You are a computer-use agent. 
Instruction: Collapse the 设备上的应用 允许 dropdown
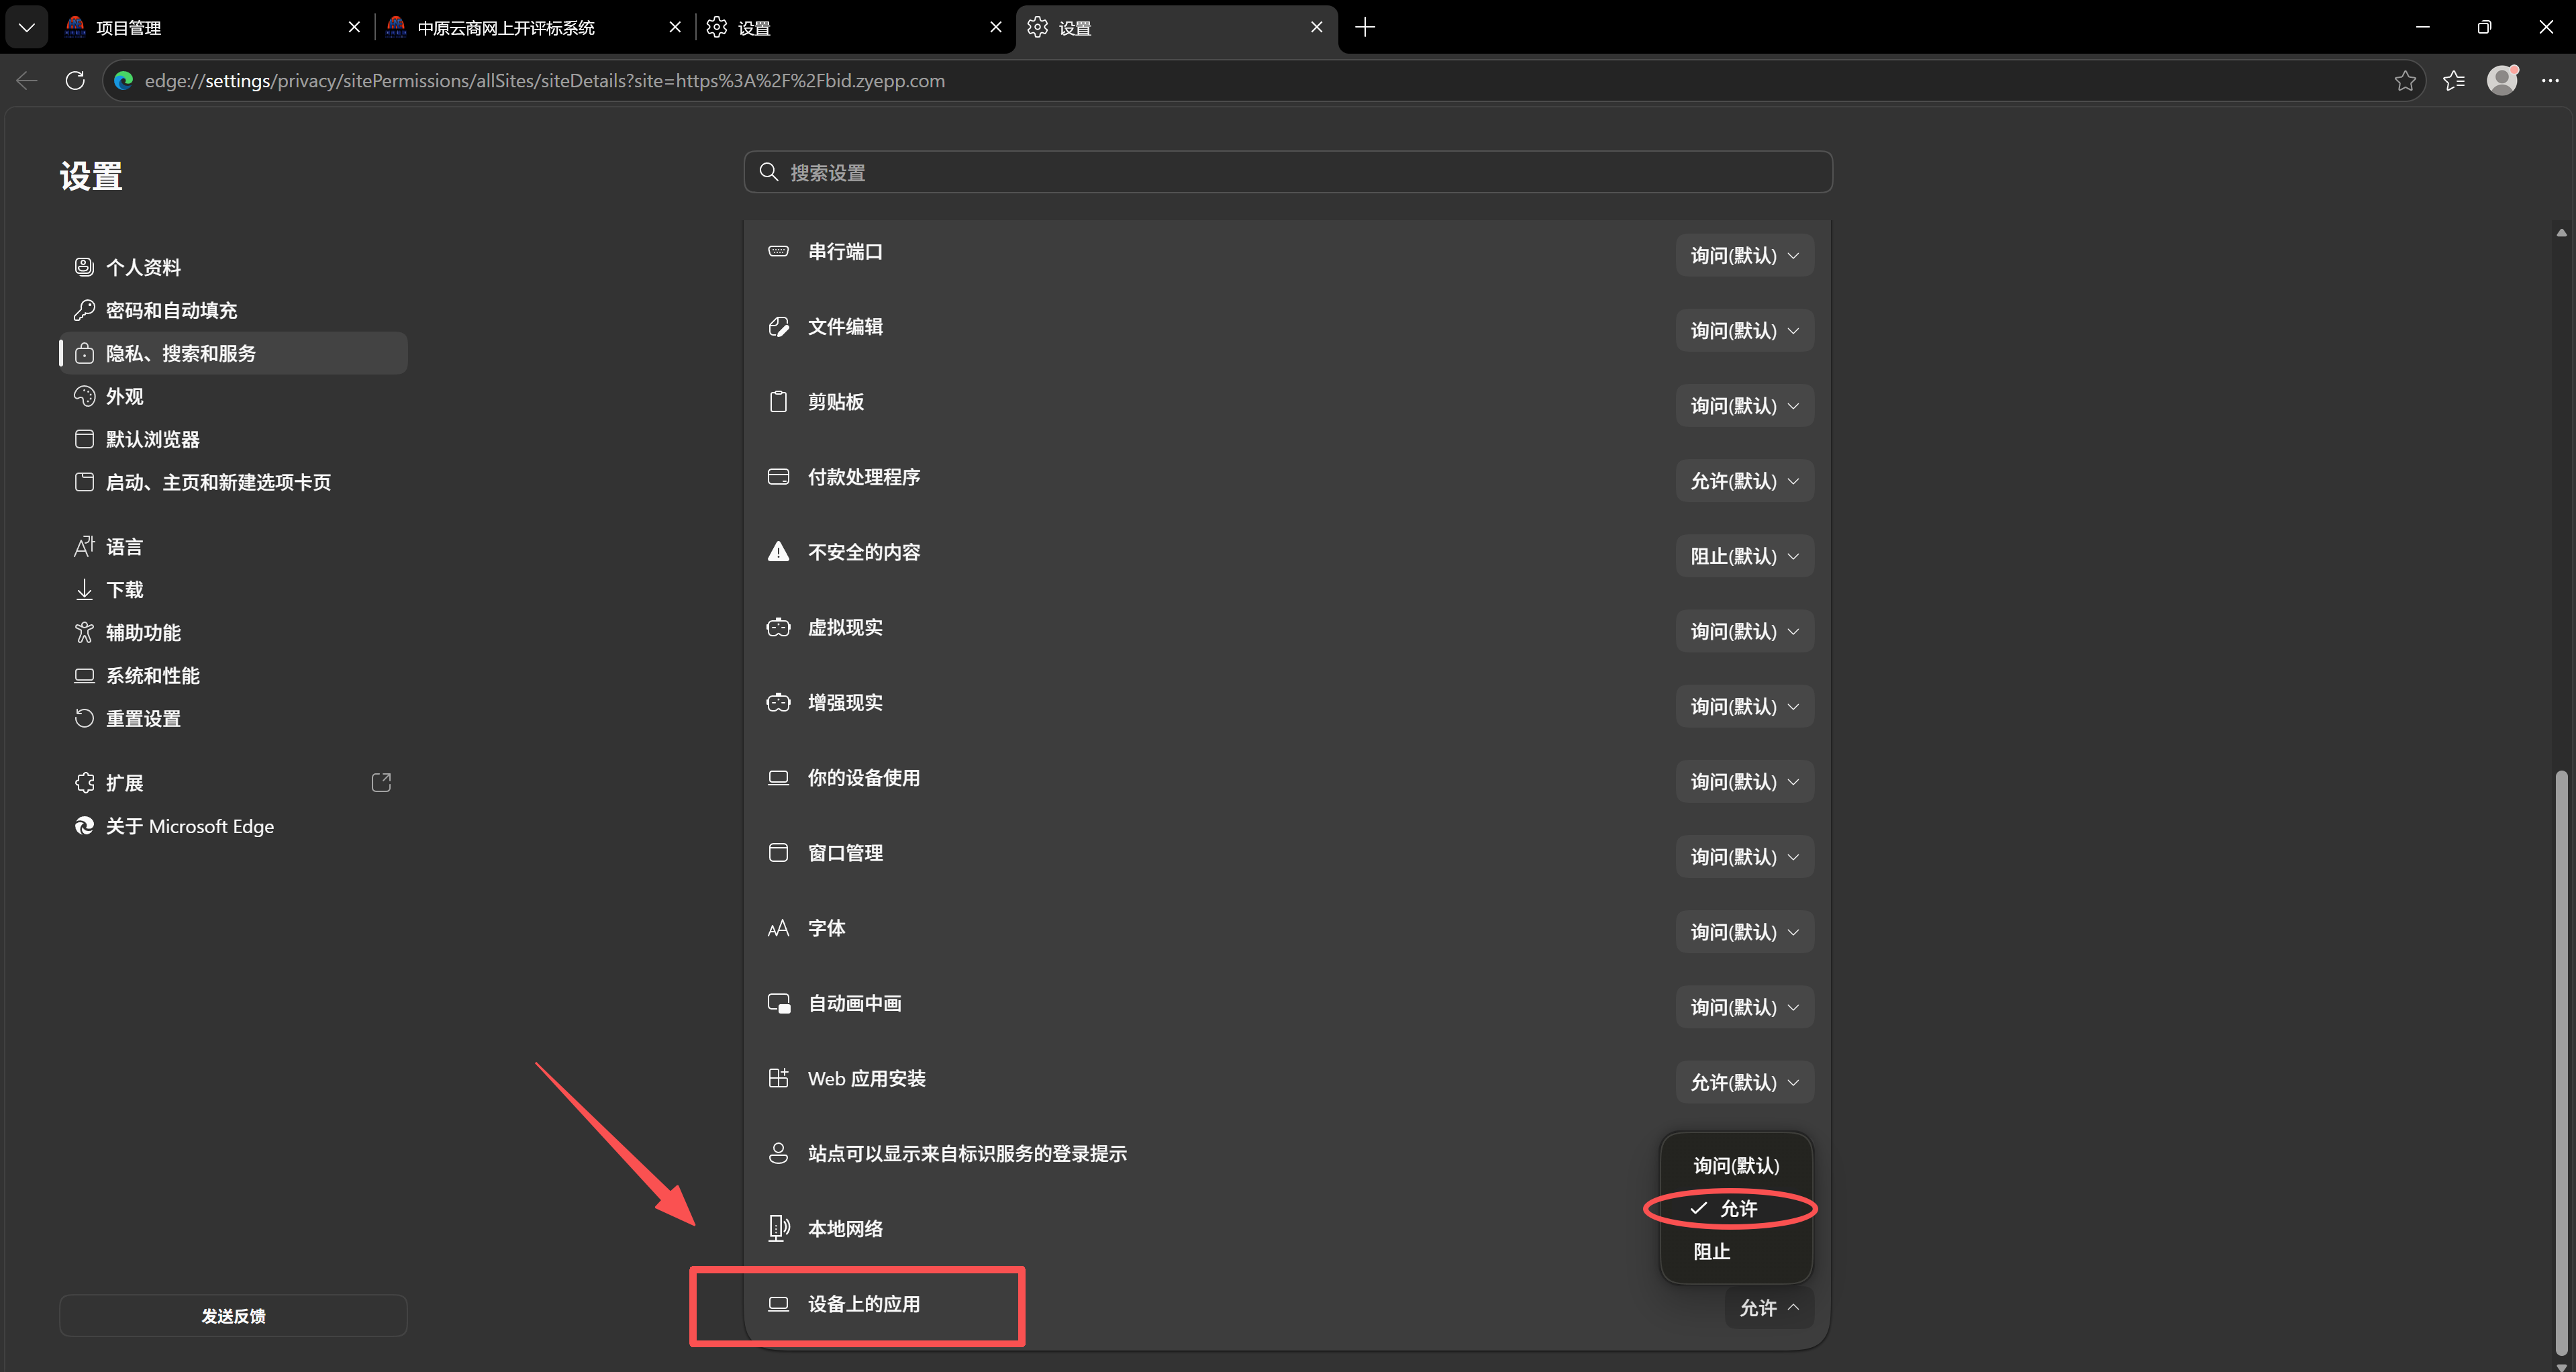(1769, 1308)
